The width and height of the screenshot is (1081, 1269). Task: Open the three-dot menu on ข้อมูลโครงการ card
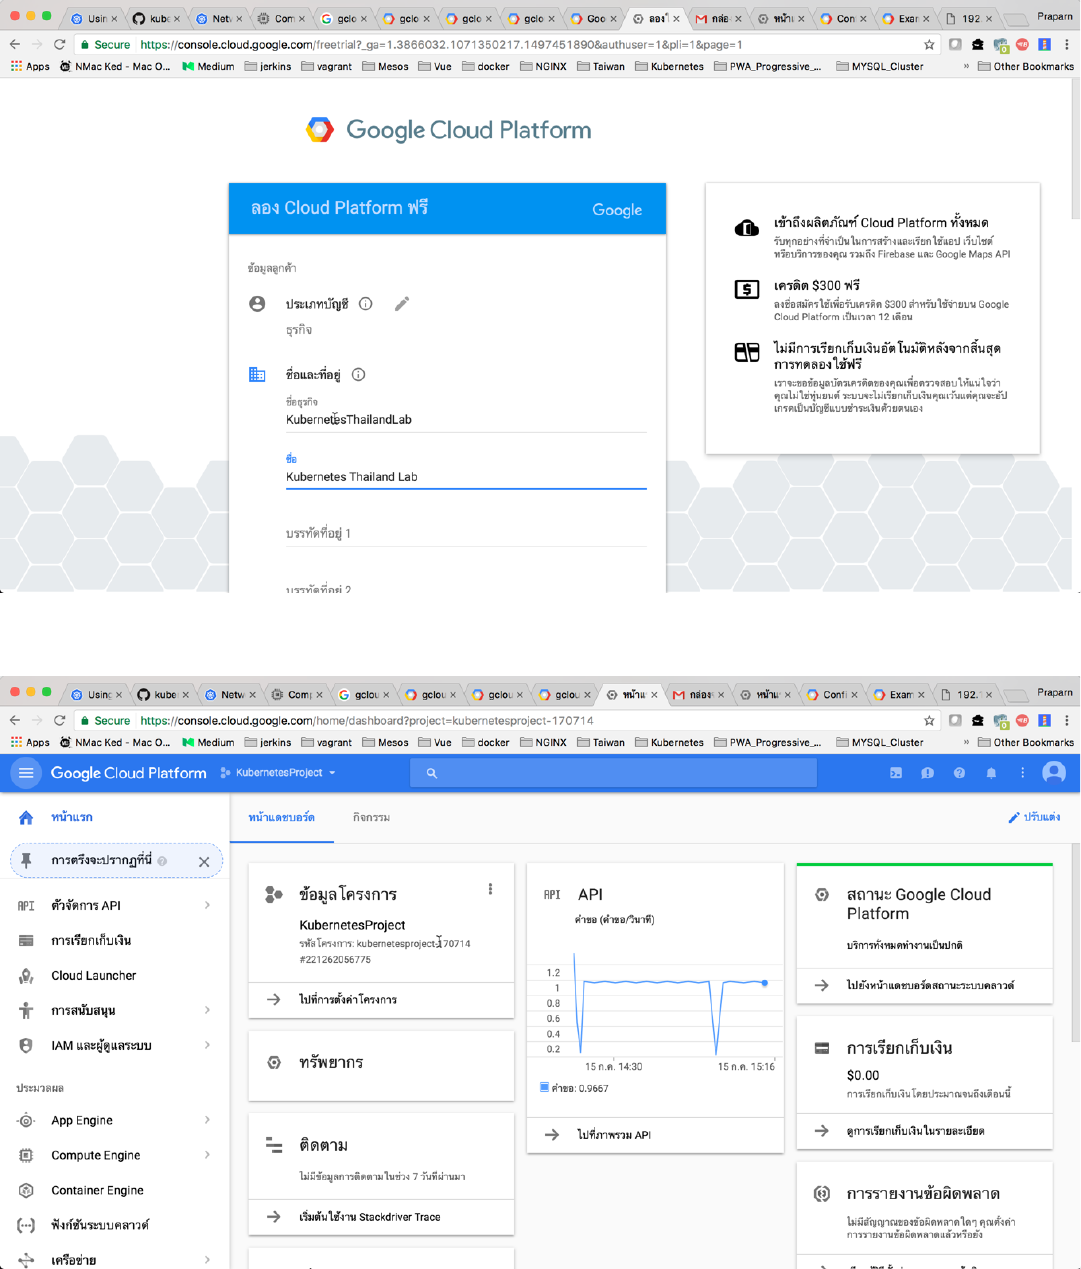[x=490, y=889]
